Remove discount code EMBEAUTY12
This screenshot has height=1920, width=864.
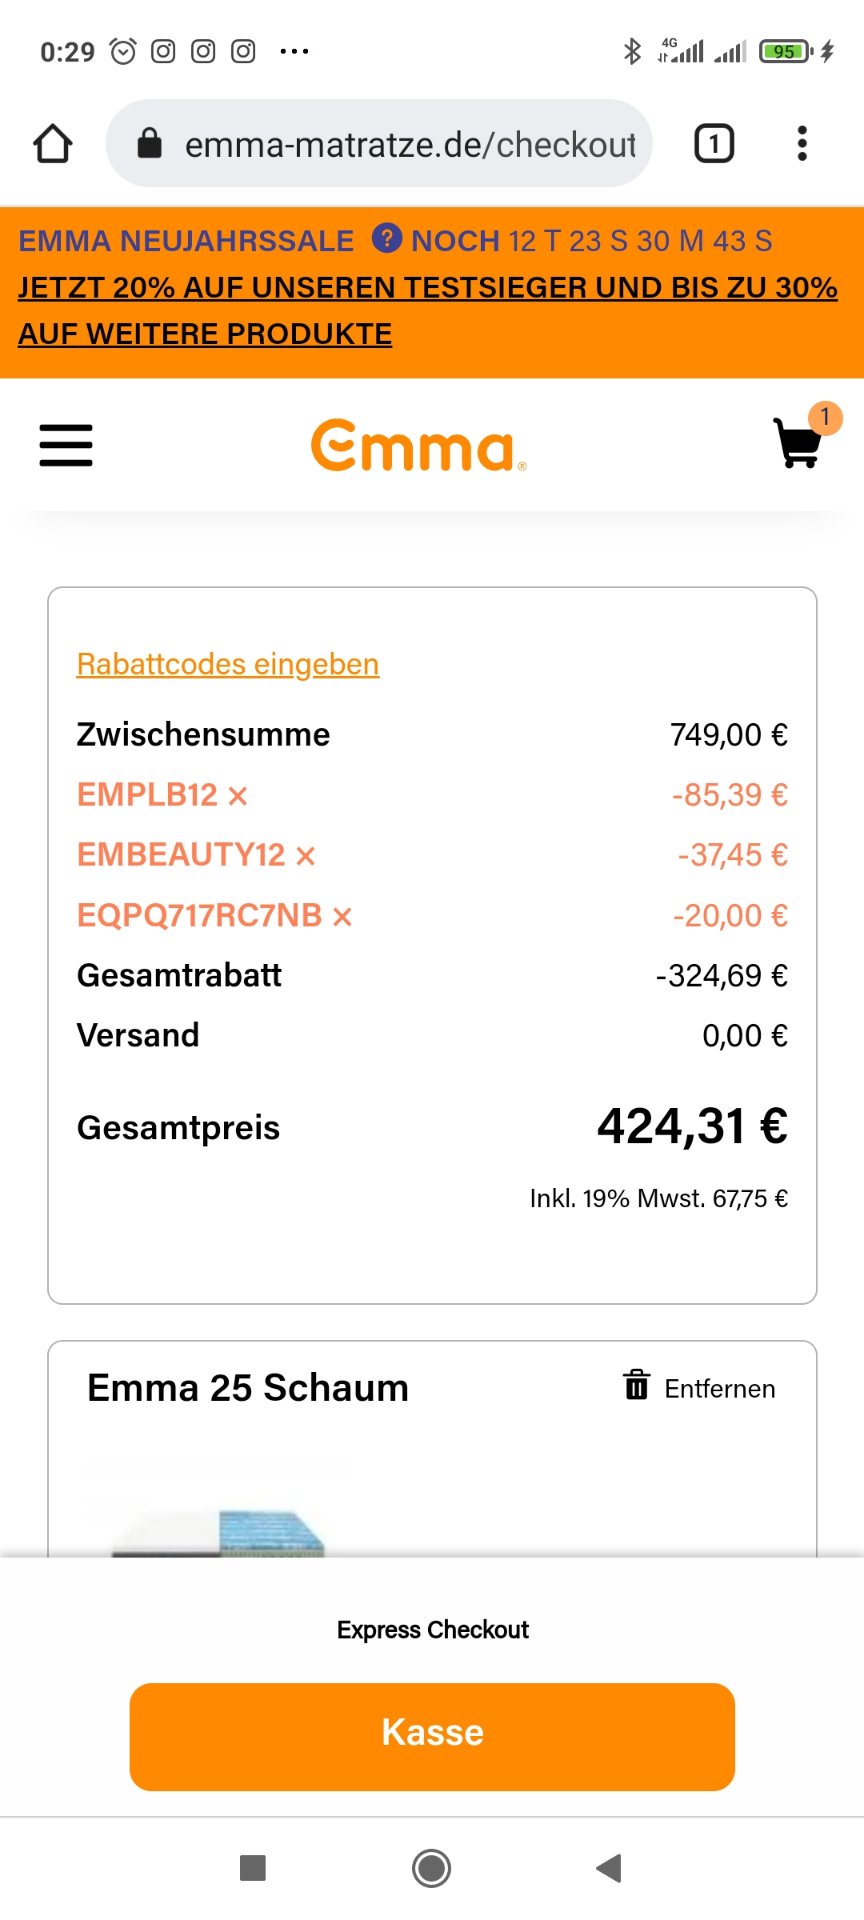click(x=305, y=856)
